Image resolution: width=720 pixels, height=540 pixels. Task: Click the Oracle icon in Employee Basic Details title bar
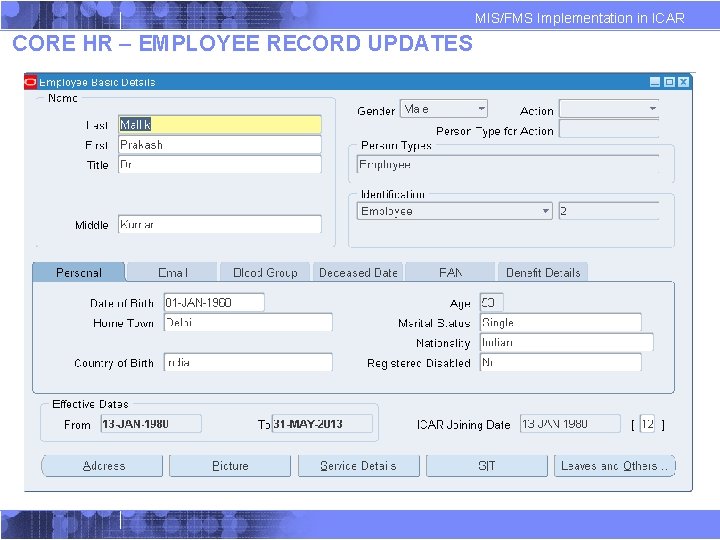pyautogui.click(x=30, y=82)
